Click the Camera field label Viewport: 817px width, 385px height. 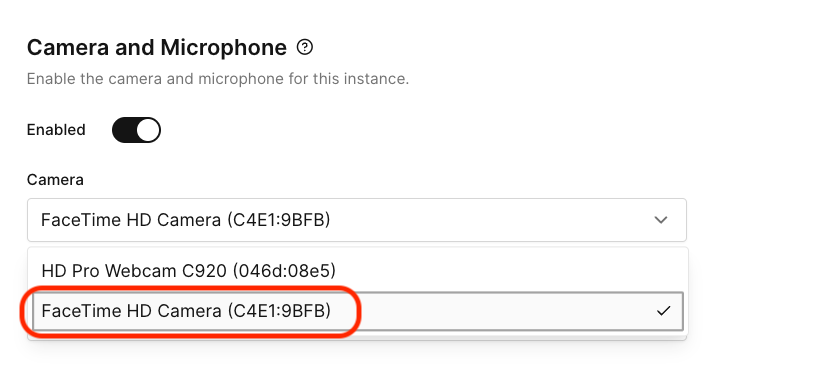(x=55, y=180)
